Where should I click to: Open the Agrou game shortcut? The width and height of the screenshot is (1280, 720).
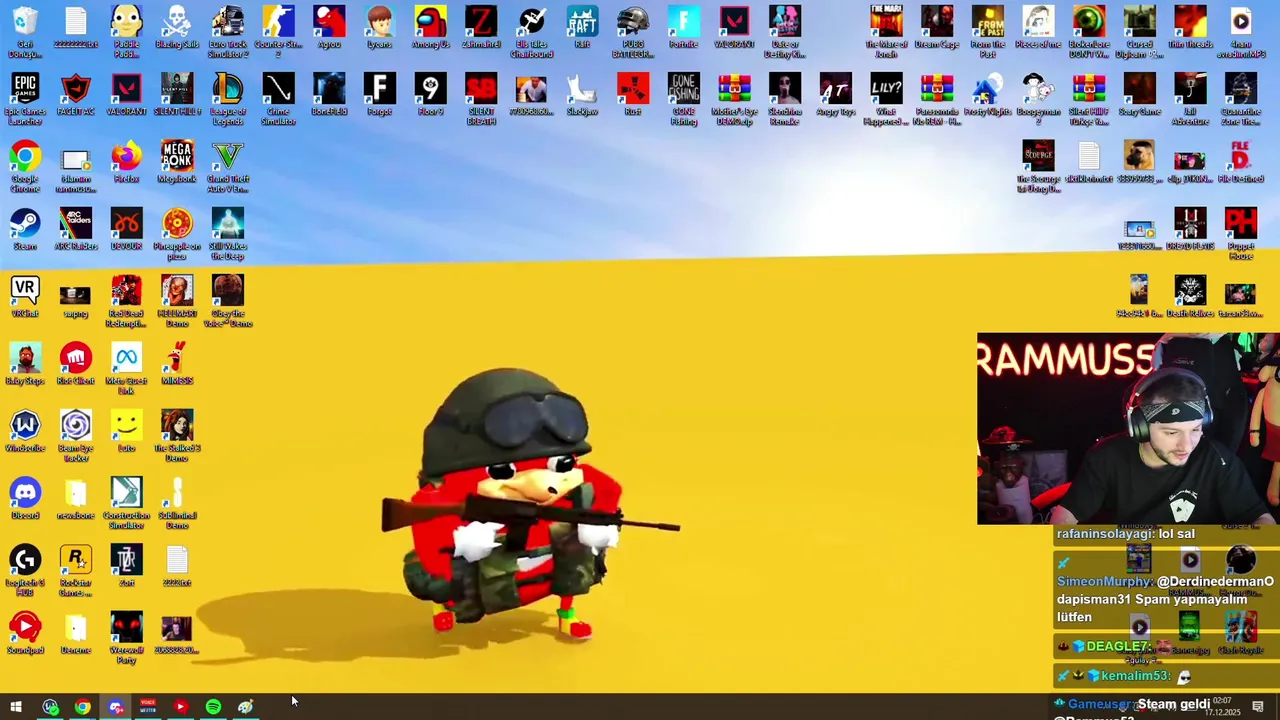click(329, 27)
